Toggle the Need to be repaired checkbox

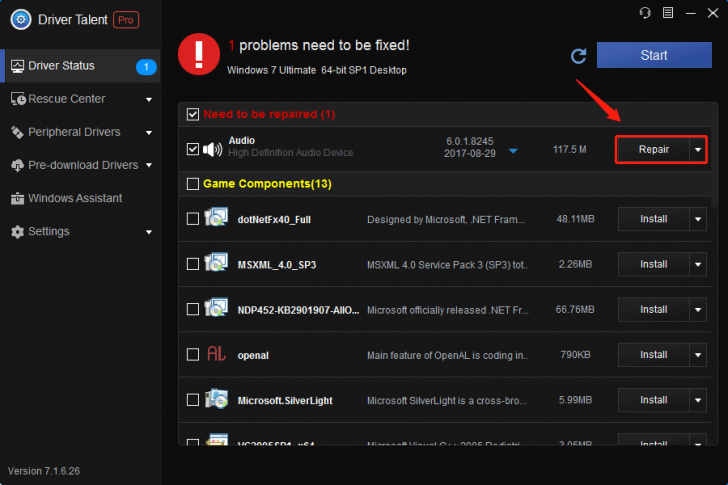(x=193, y=114)
